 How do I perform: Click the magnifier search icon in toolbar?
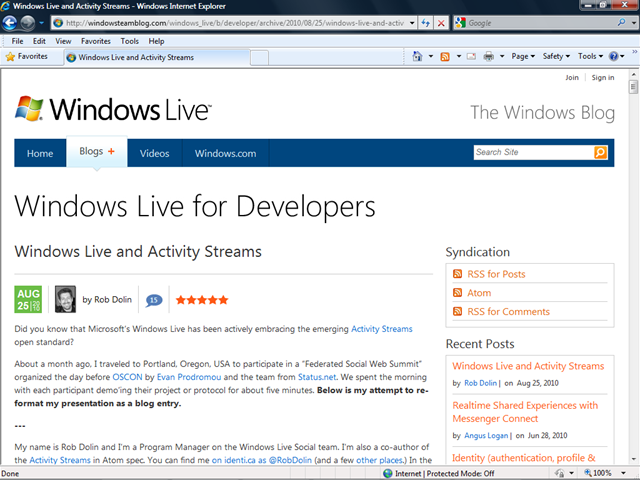[621, 22]
